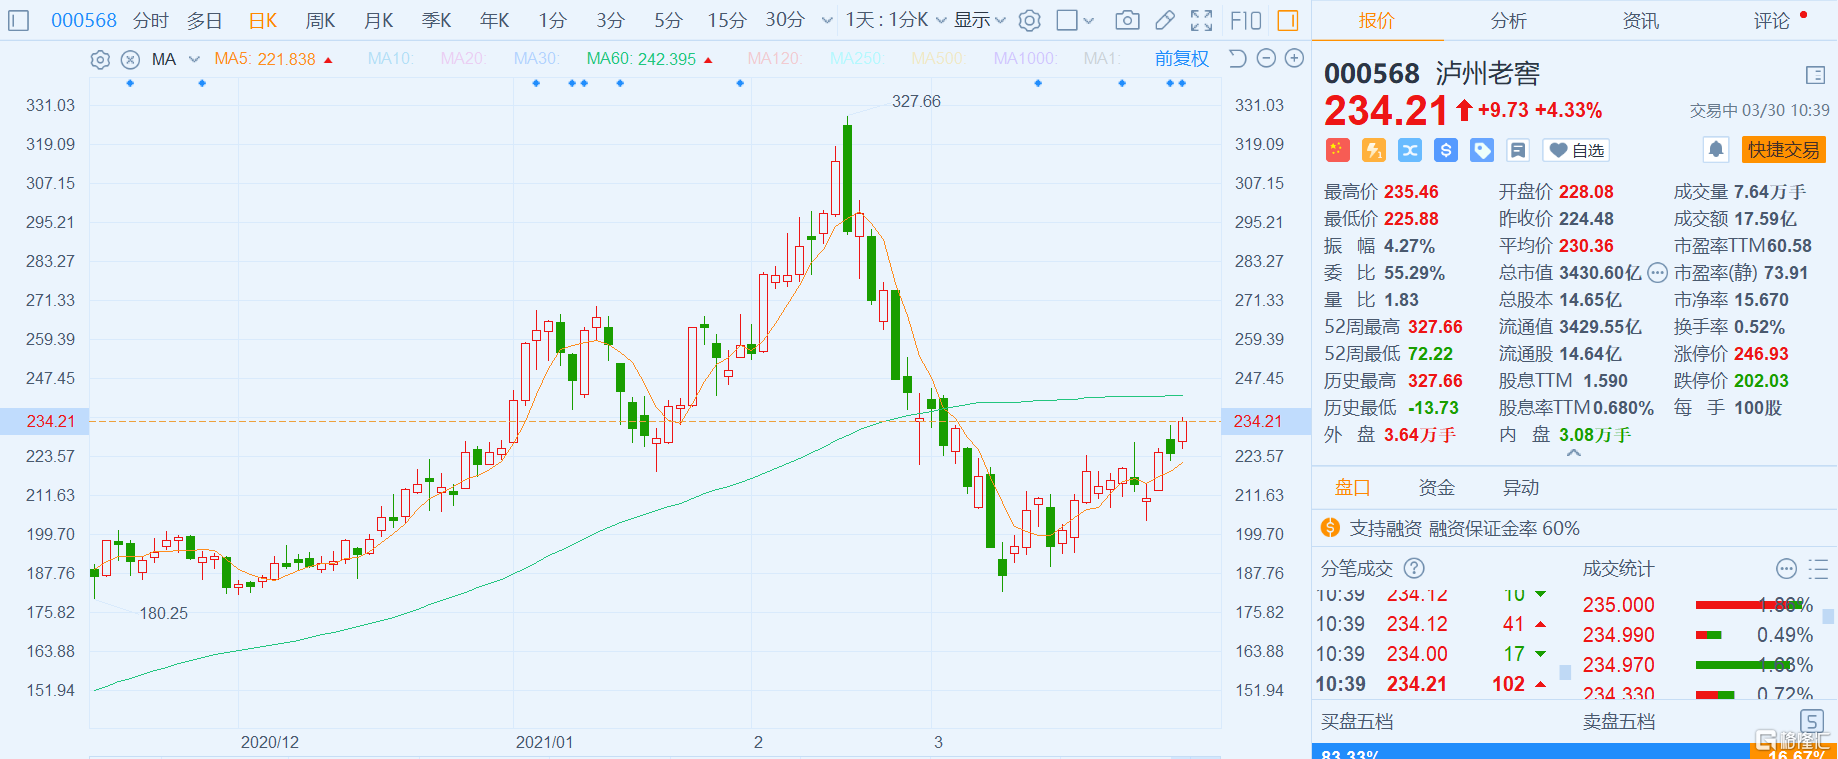This screenshot has width=1838, height=759.
Task: Toggle MA500 line visibility
Action: coord(938,59)
